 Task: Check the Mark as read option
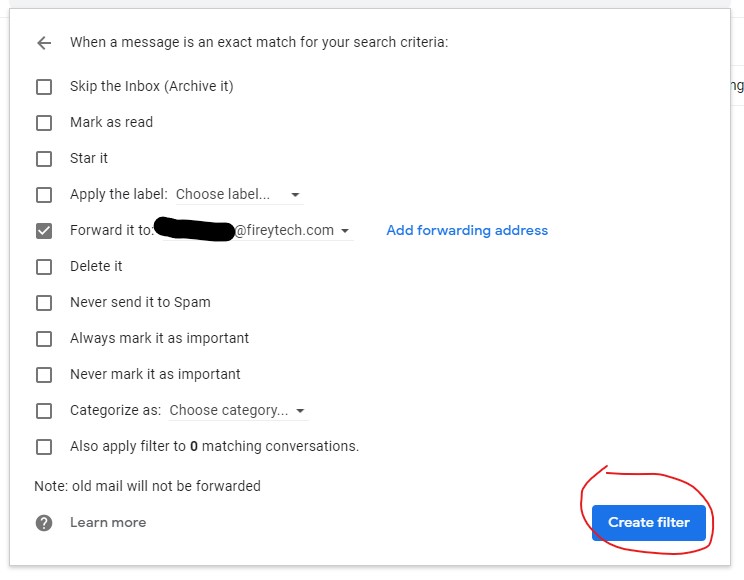(x=44, y=123)
